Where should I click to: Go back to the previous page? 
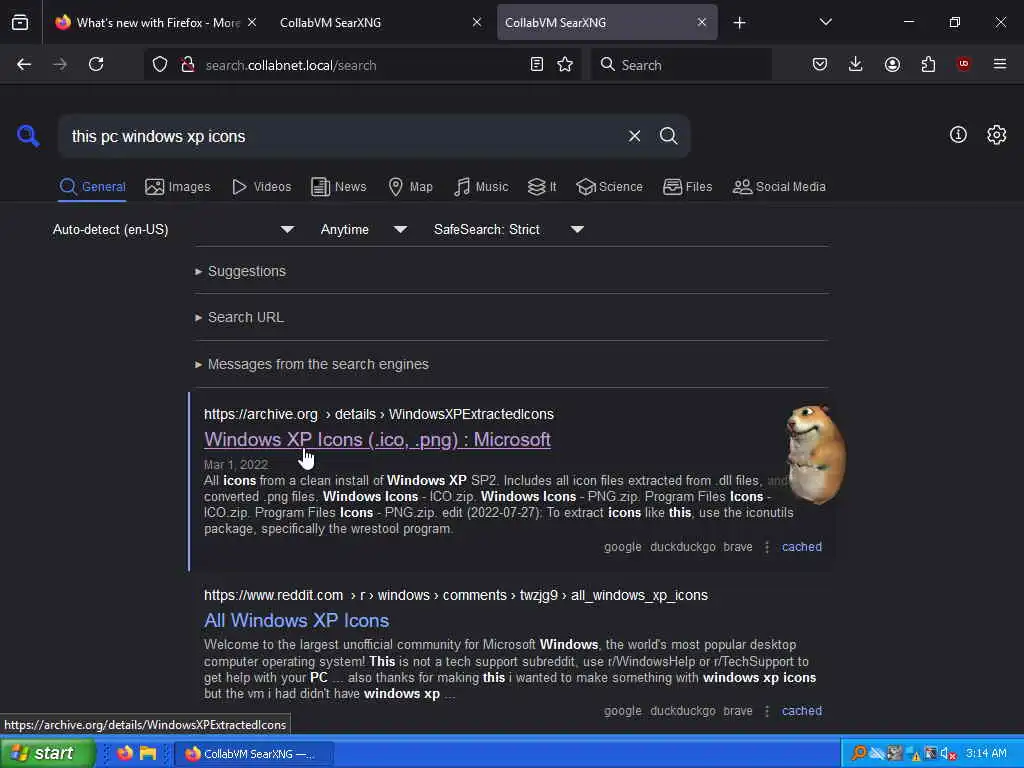pos(24,65)
